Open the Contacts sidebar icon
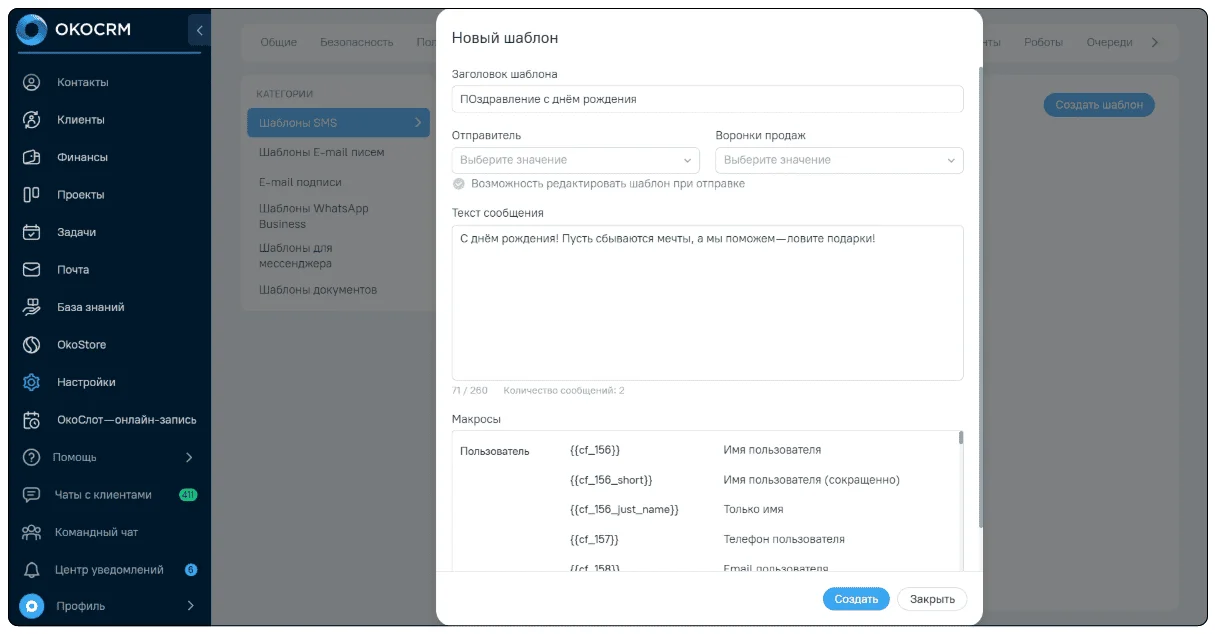Screen dimensions: 1215x634 (x=31, y=82)
